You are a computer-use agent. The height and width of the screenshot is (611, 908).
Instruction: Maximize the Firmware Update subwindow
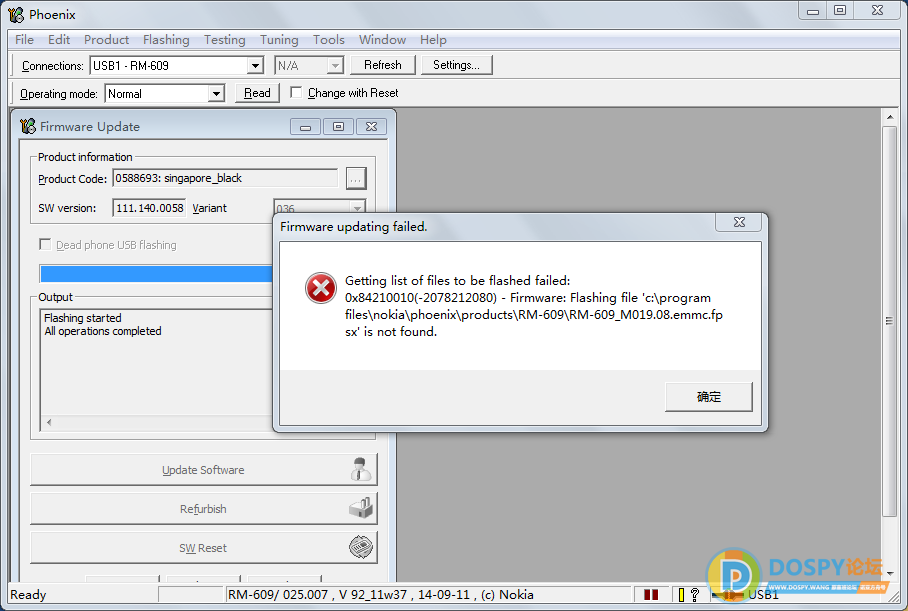[x=338, y=127]
